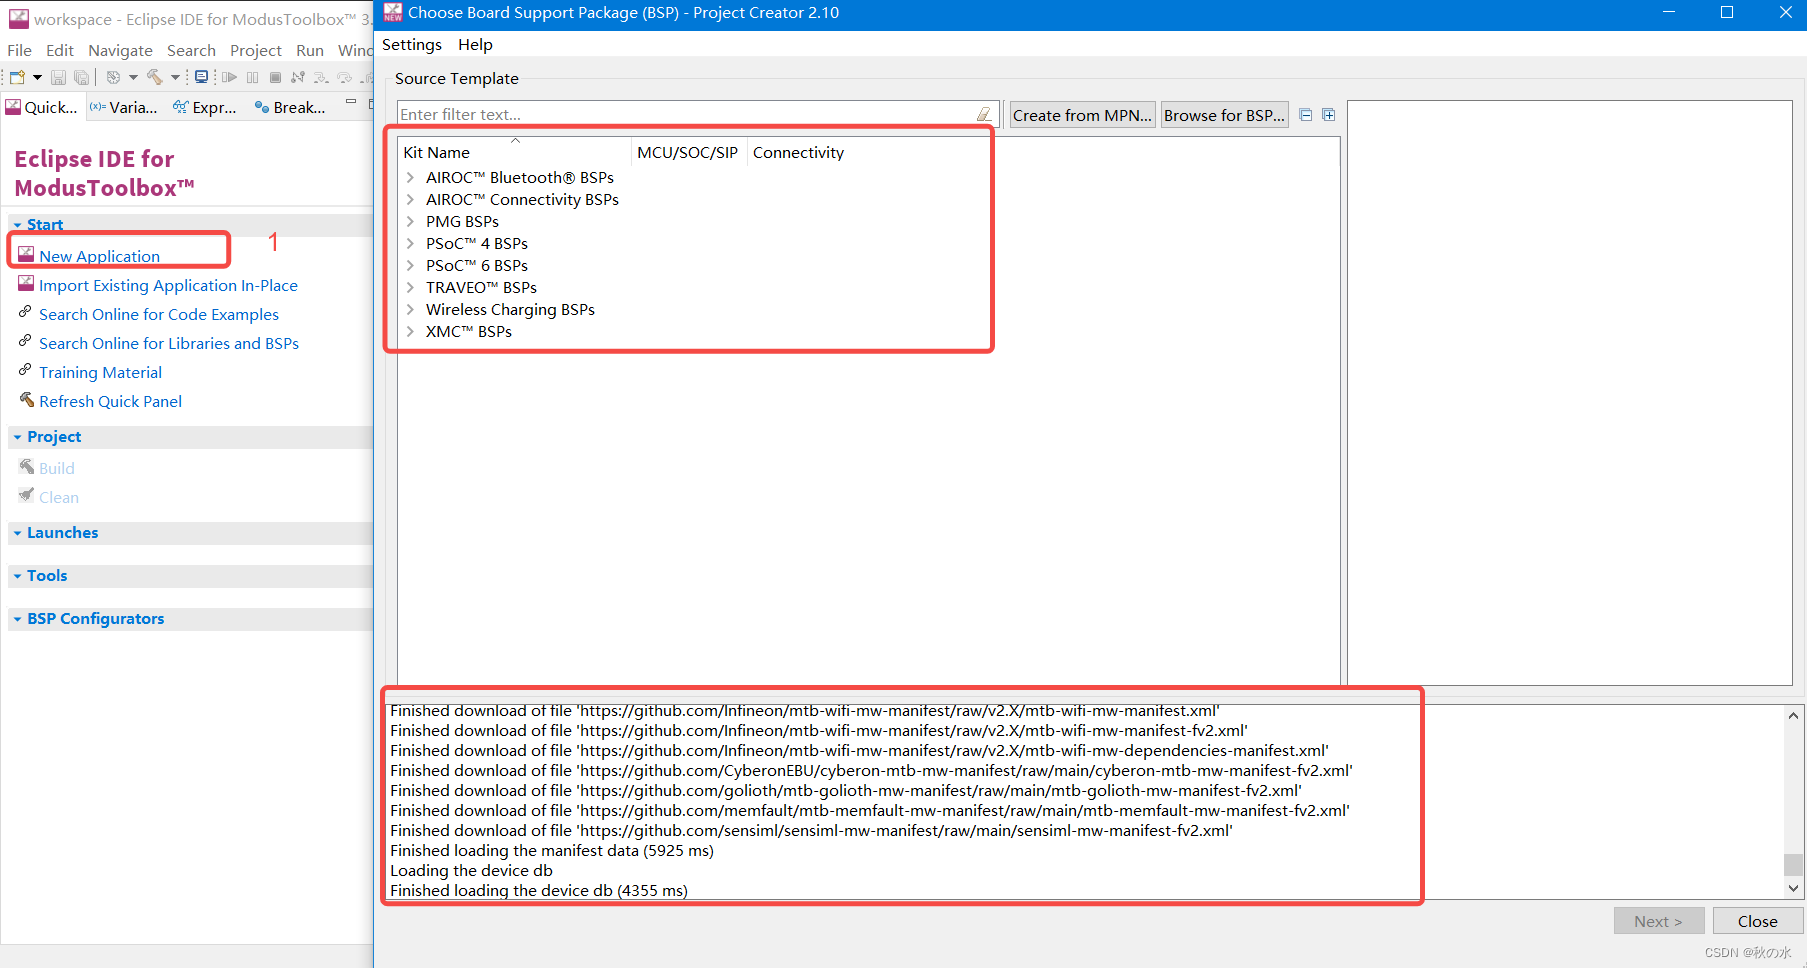Screen dimensions: 1807x968
Task: Open the Eclipse Run menu
Action: click(x=310, y=50)
